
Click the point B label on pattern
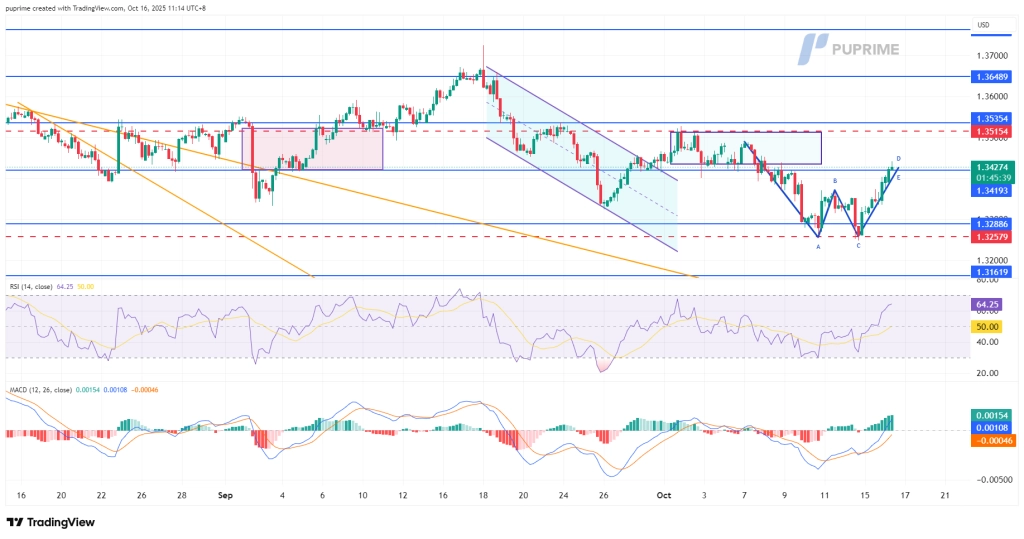coord(835,180)
